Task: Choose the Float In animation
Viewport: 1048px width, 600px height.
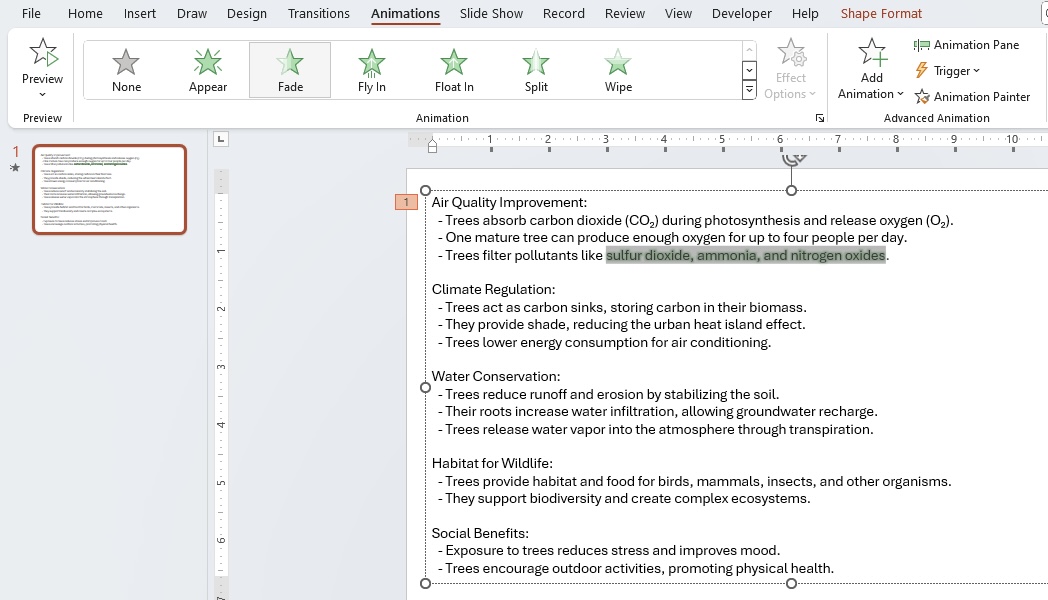Action: tap(454, 70)
